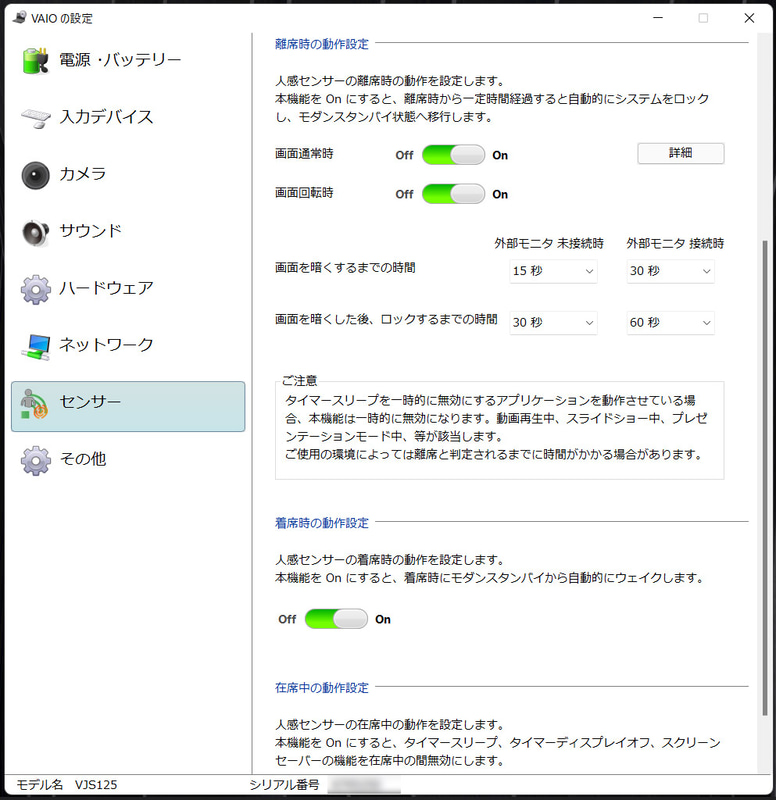Image resolution: width=776 pixels, height=800 pixels.
Task: Close the VAIO の設定 window
Action: pos(749,18)
